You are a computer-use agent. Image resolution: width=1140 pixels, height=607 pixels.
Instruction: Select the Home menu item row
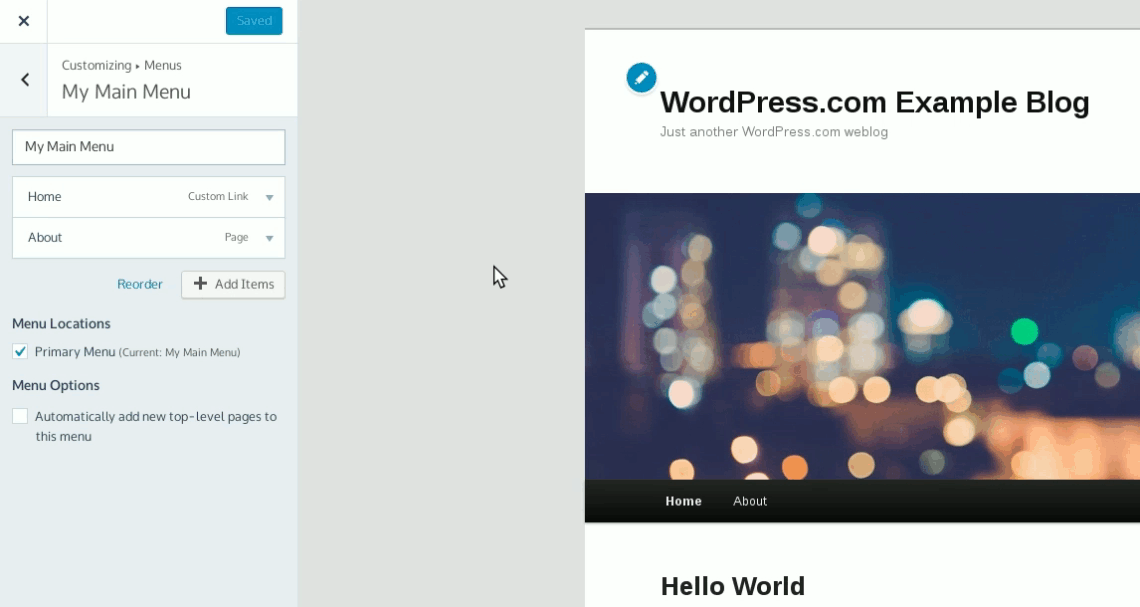(148, 197)
